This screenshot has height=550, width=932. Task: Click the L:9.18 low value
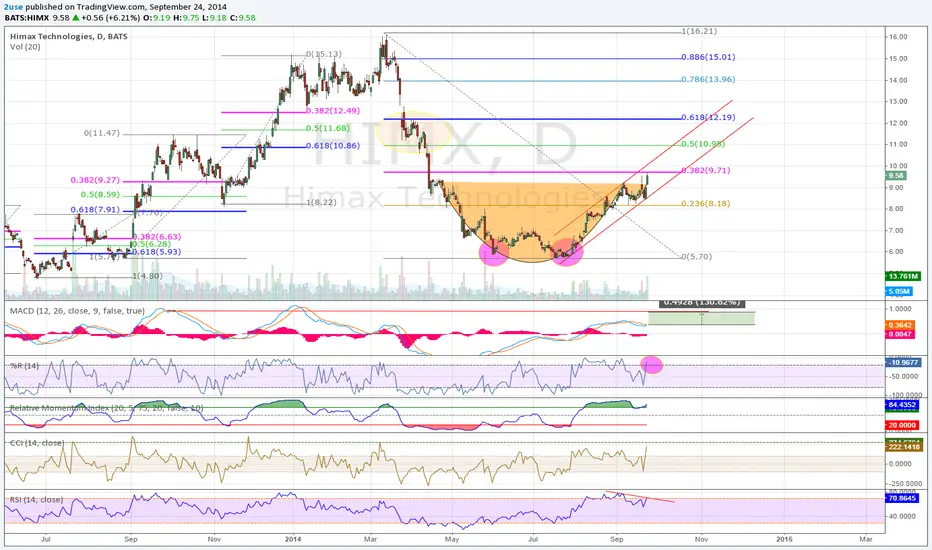coord(215,18)
